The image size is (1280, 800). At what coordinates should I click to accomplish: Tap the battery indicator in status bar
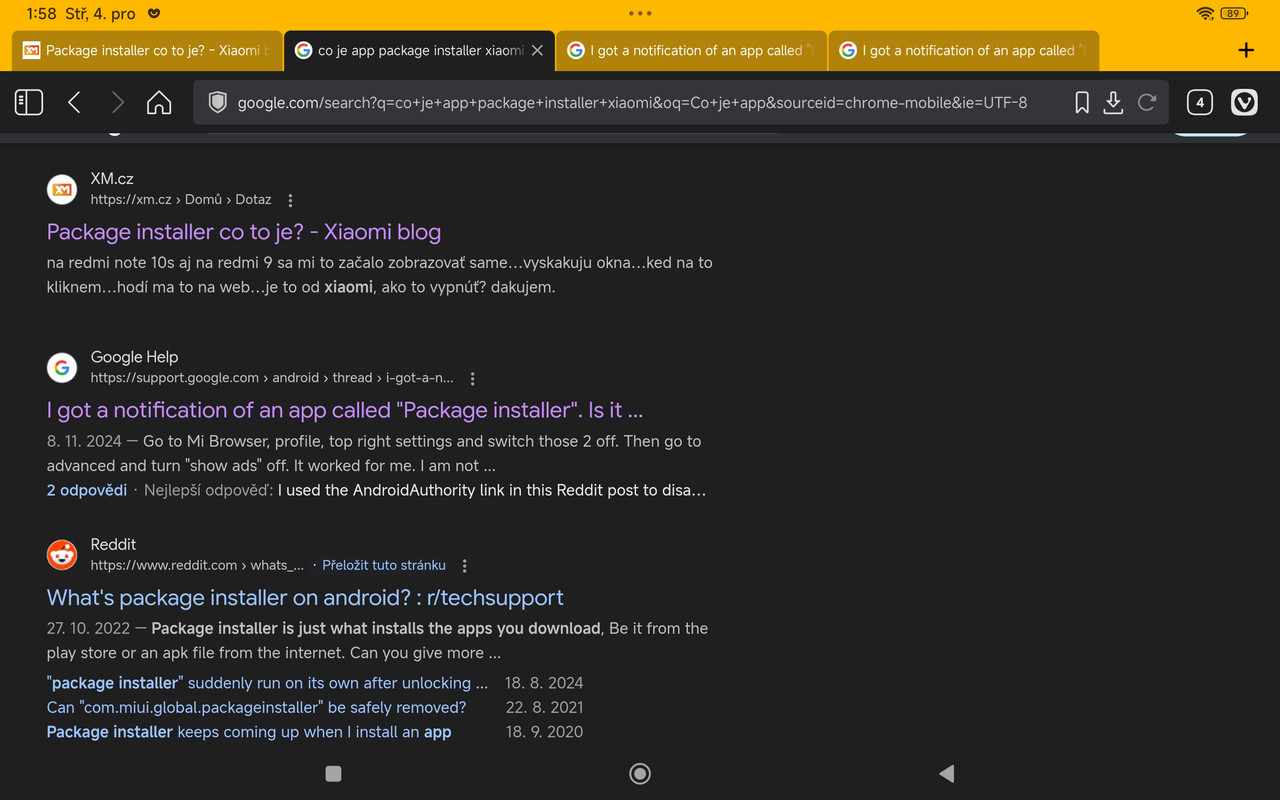point(1234,13)
